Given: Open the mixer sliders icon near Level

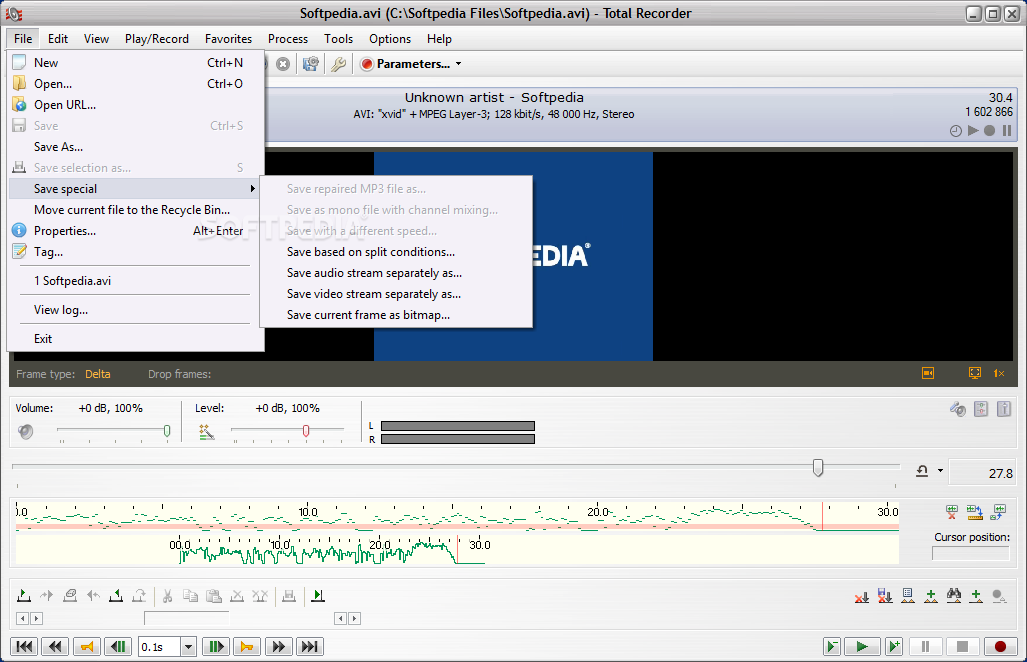Looking at the screenshot, I should 980,409.
